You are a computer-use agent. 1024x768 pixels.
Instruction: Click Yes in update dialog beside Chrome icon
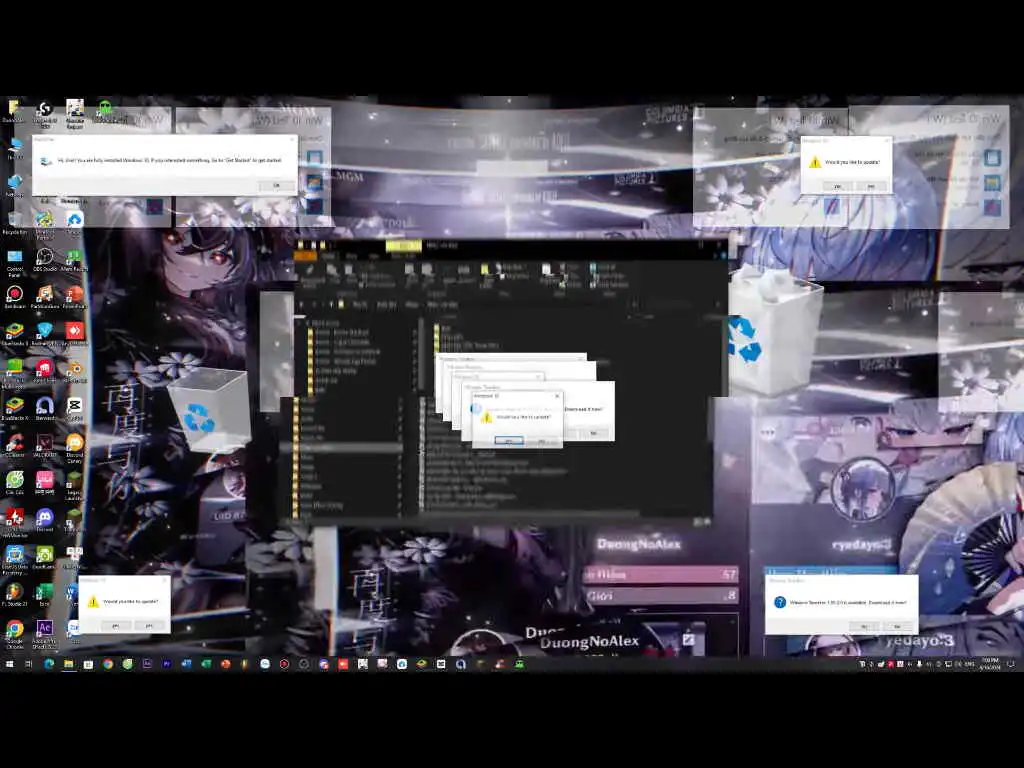[x=116, y=626]
